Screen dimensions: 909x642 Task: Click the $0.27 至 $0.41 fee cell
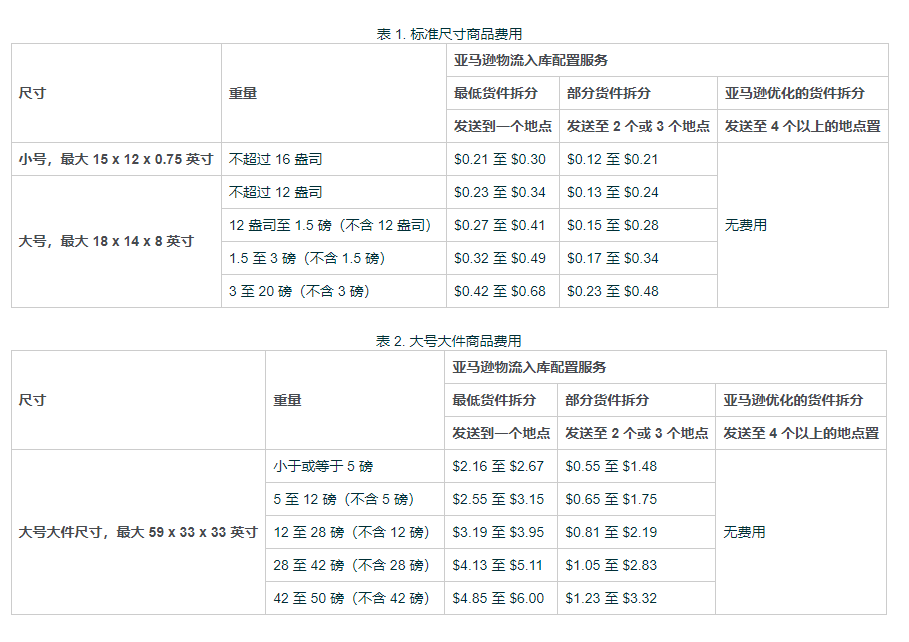(x=500, y=226)
